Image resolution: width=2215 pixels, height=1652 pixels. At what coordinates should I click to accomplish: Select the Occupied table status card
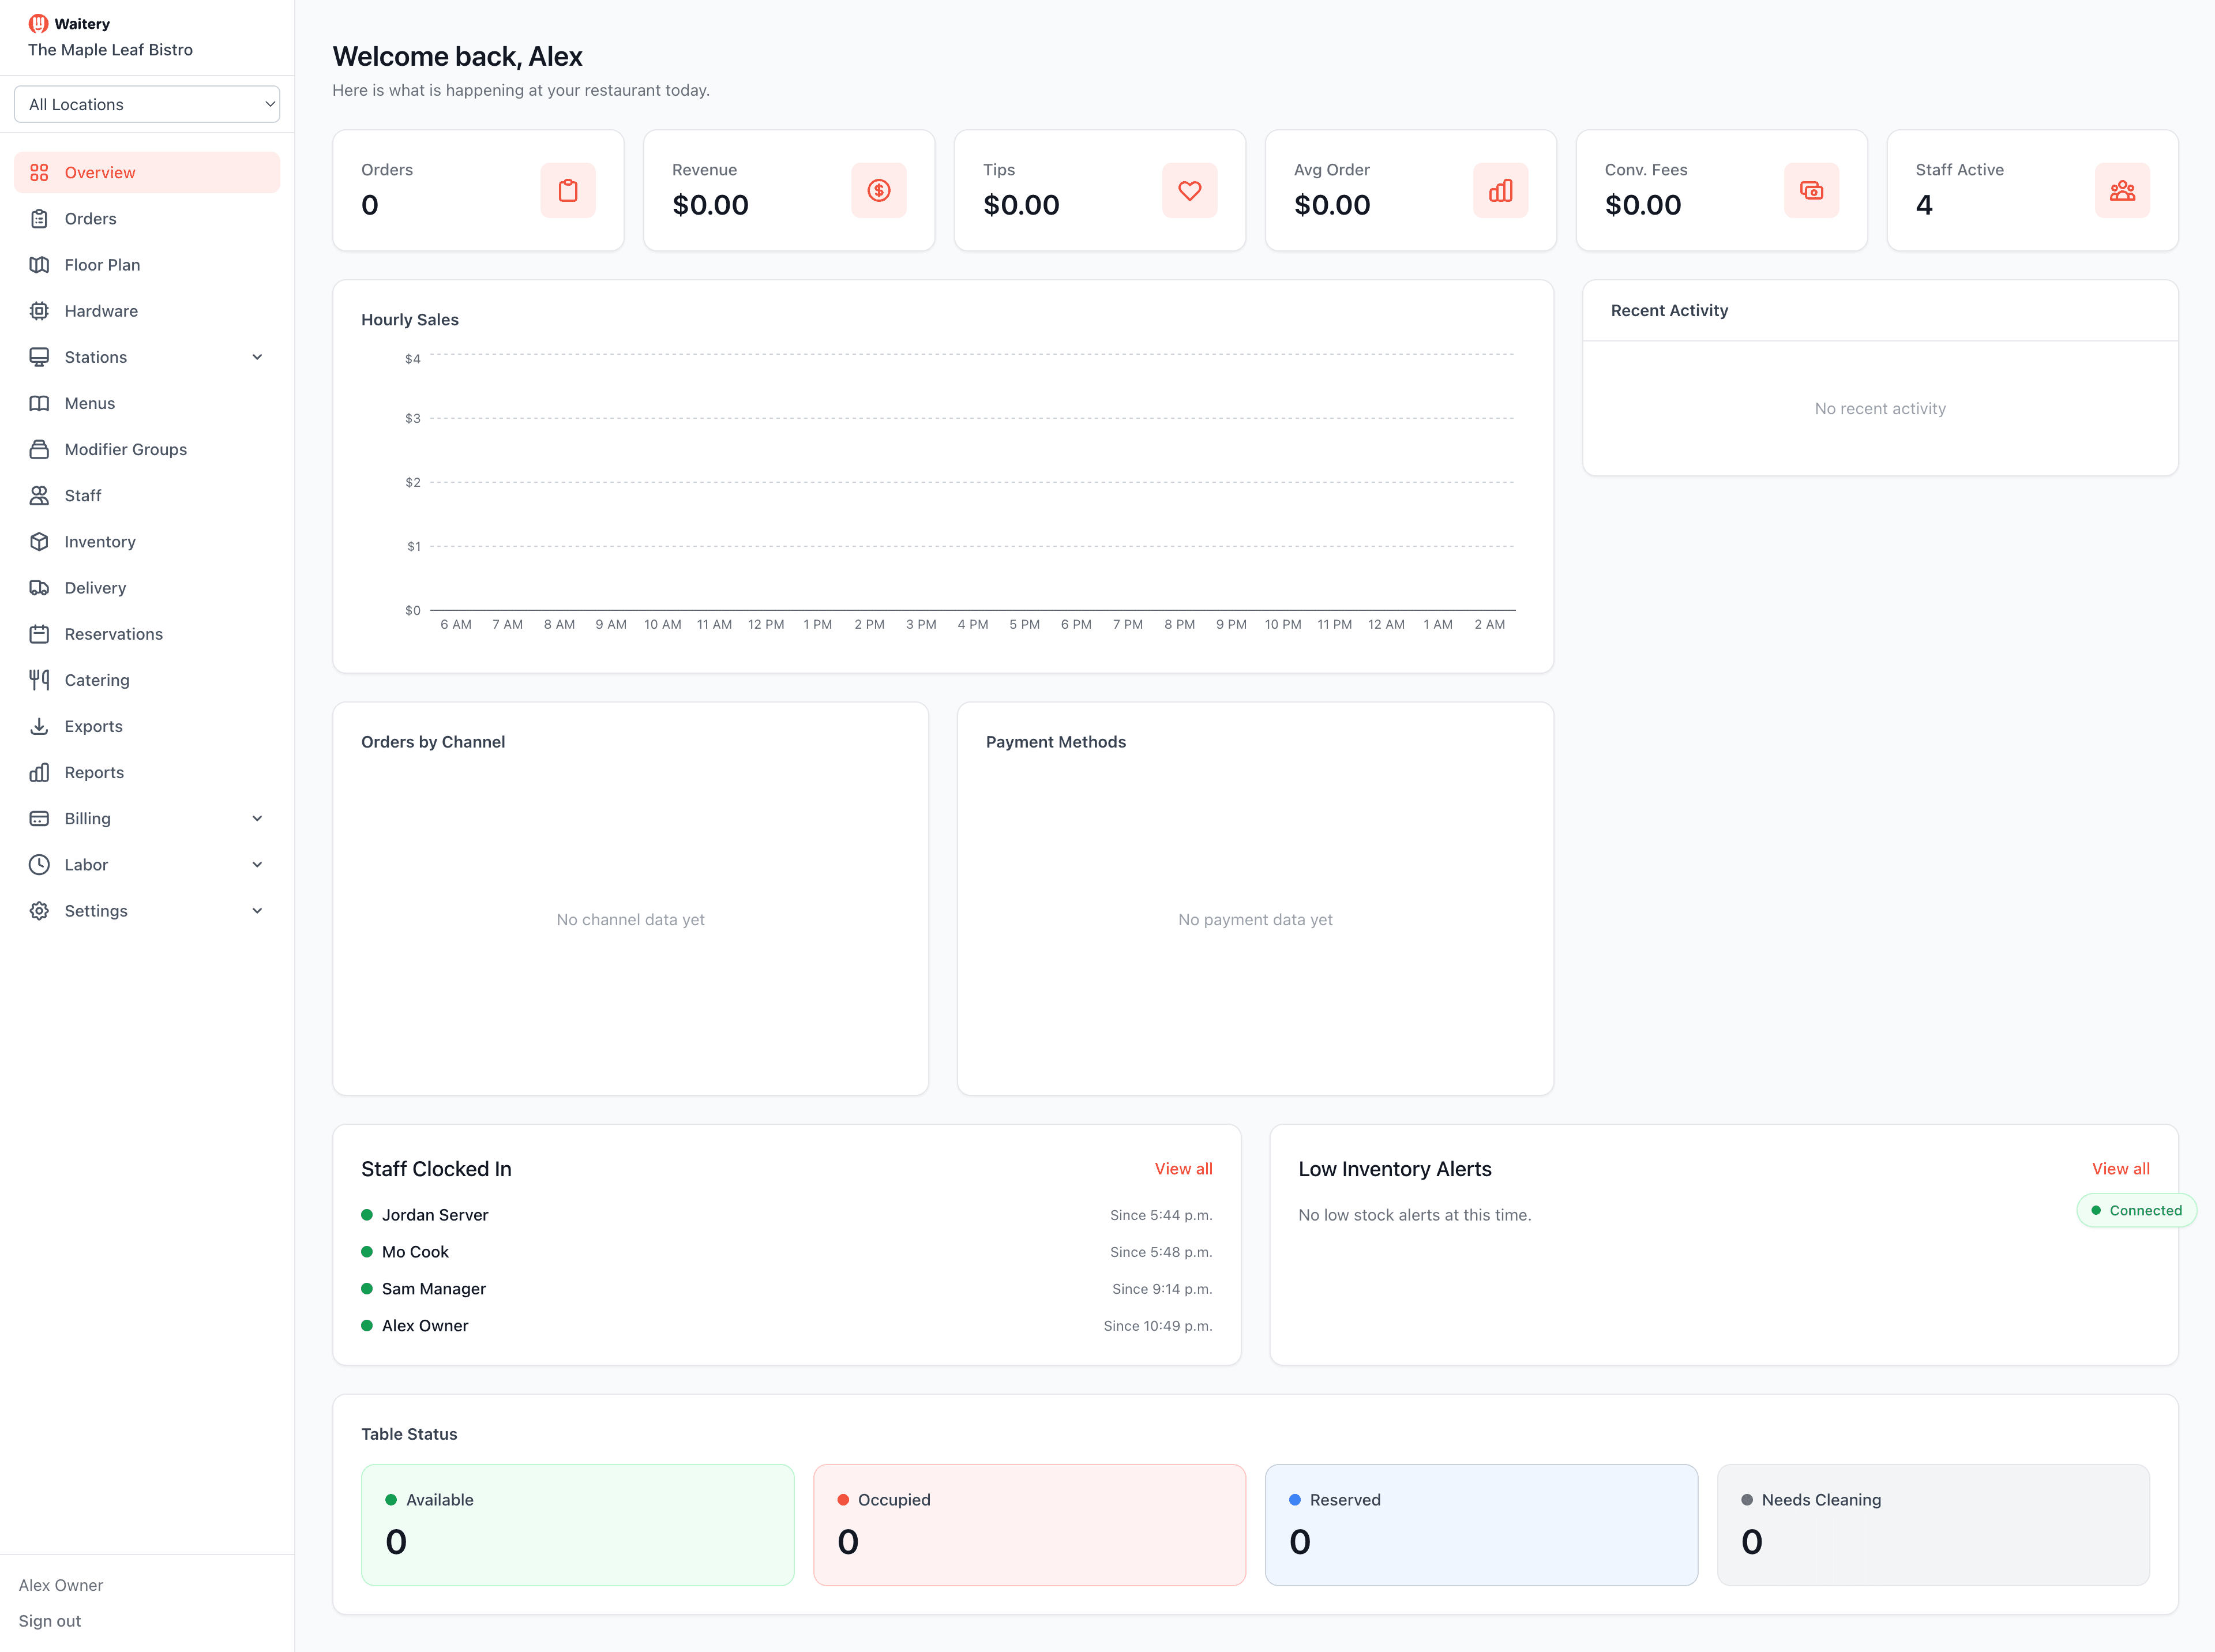tap(1030, 1525)
